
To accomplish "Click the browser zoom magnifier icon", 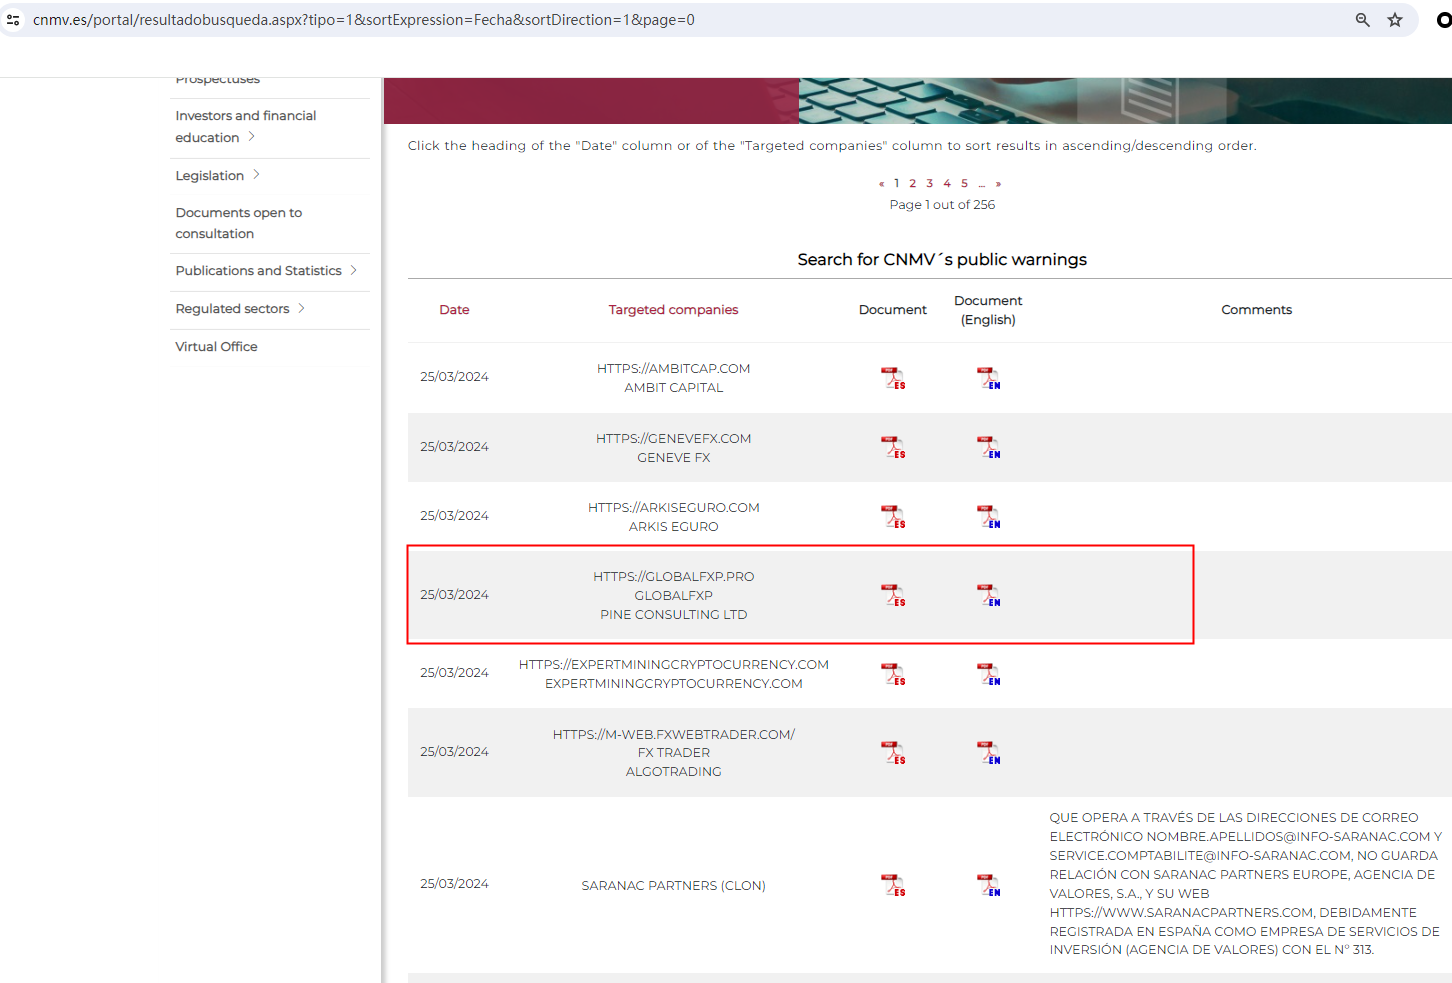I will [x=1362, y=20].
